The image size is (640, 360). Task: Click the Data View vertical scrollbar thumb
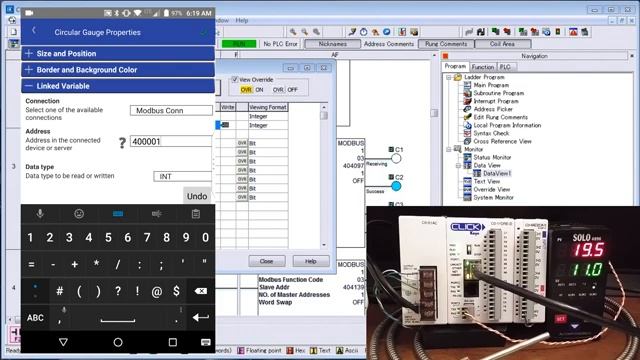point(324,115)
